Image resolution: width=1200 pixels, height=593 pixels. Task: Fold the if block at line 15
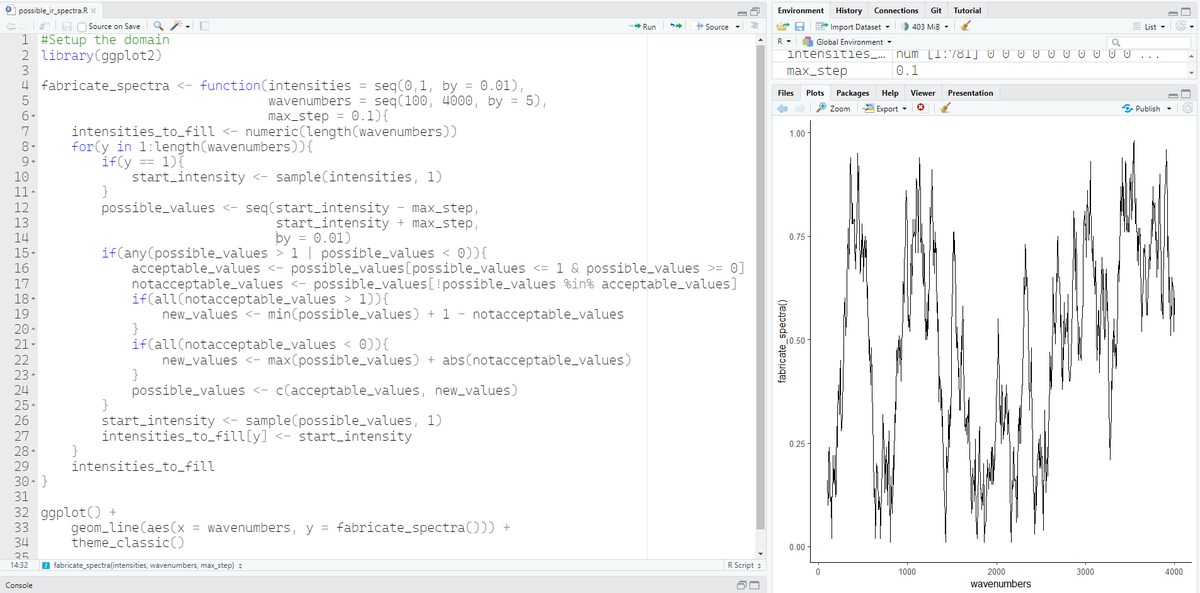33,253
